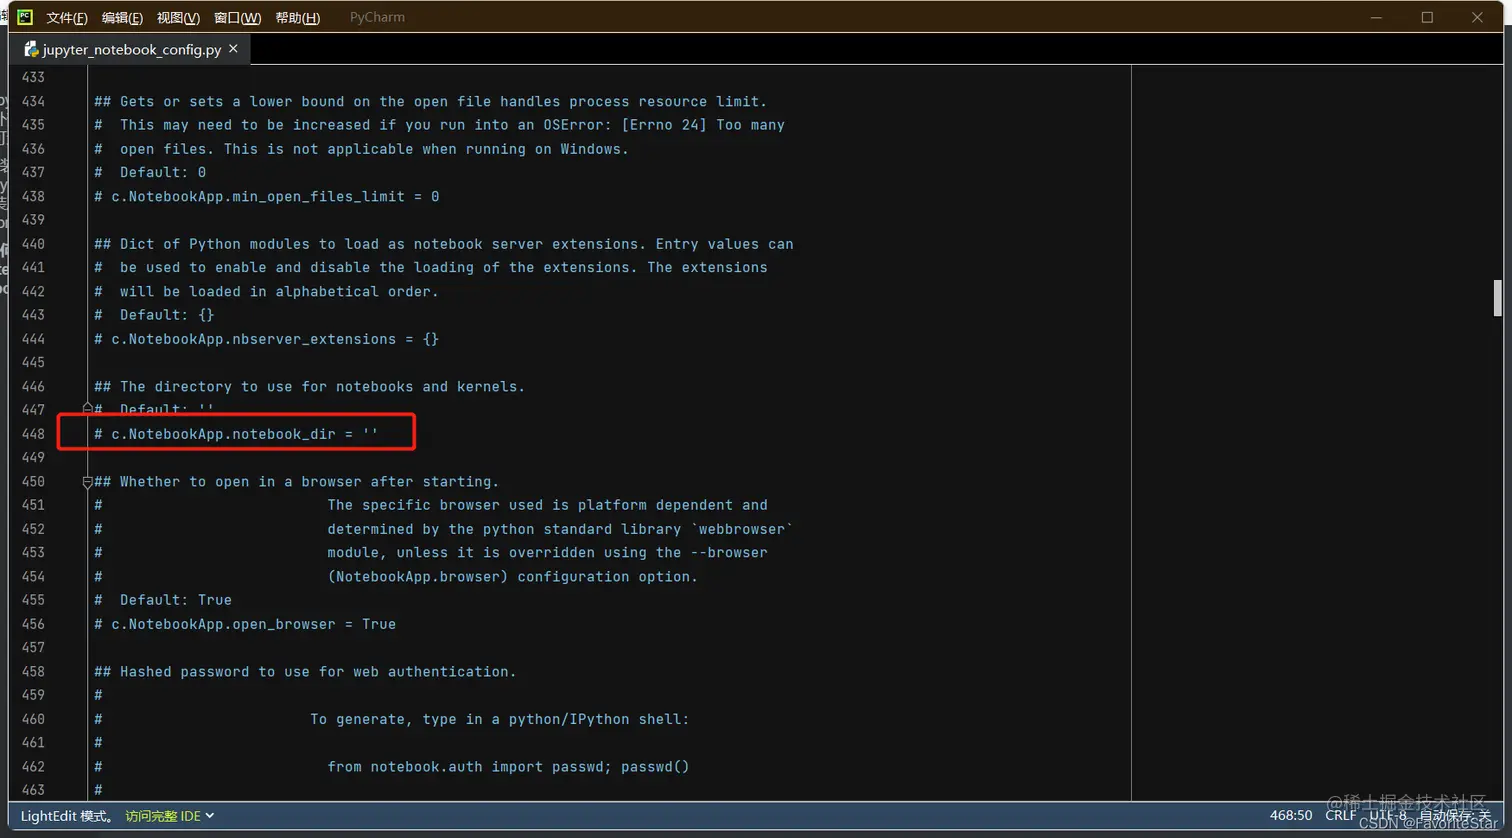Screen dimensions: 1512x838
Task: Maximize the PyCharm window
Action: pyautogui.click(x=1427, y=17)
